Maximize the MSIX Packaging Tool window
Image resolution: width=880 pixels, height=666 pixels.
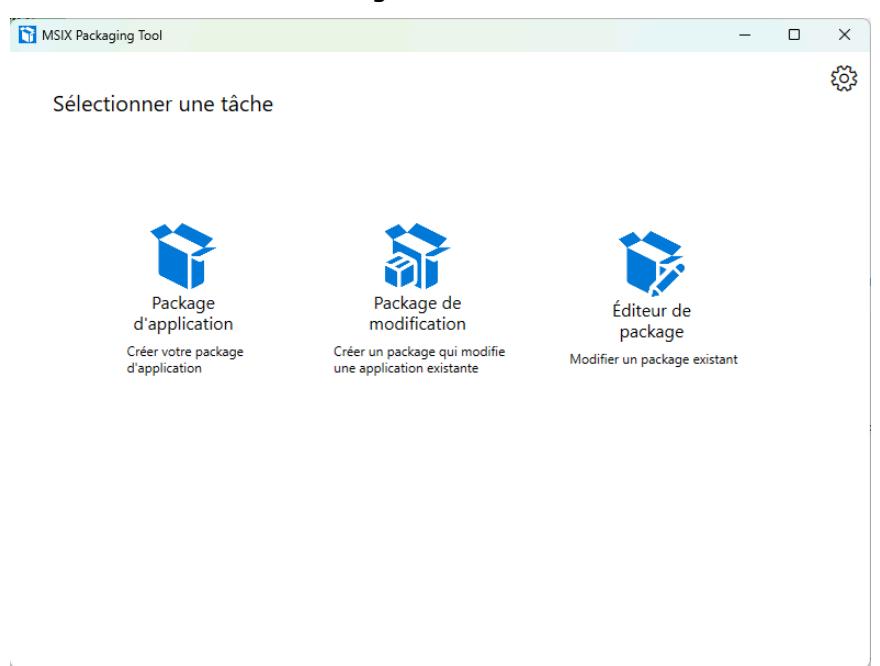coord(794,35)
